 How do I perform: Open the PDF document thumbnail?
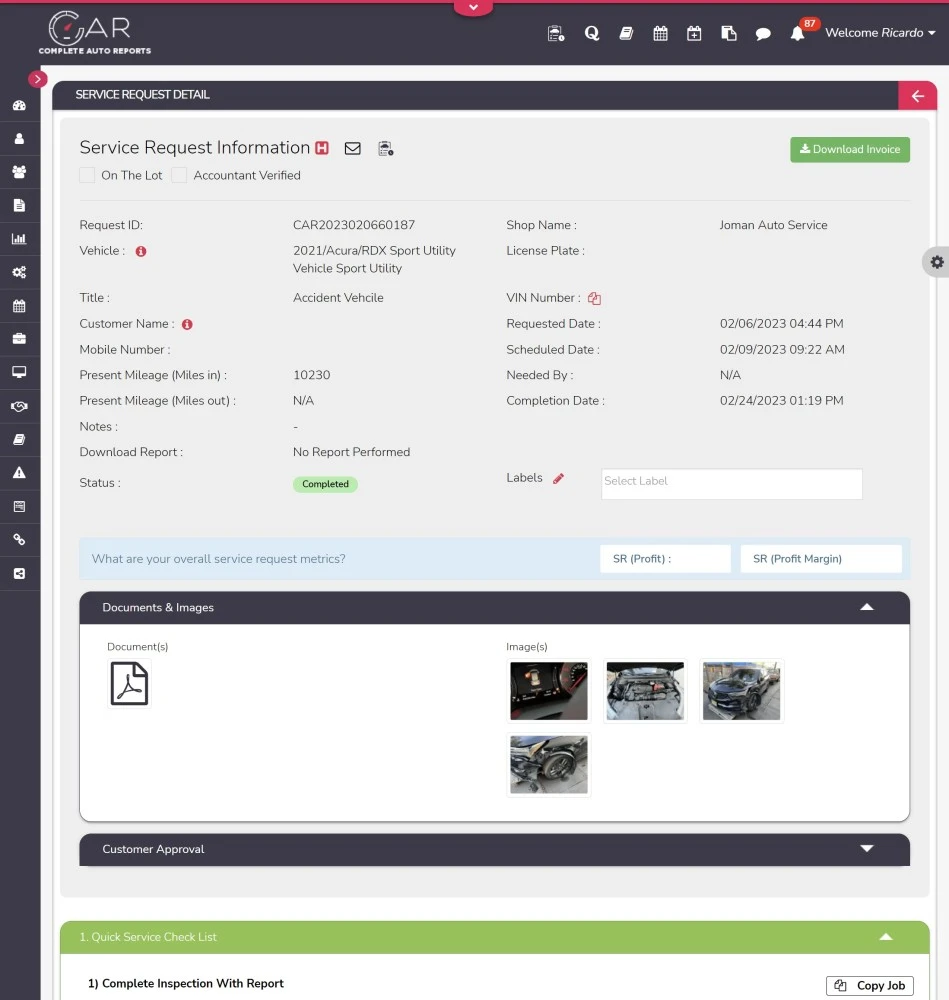129,683
